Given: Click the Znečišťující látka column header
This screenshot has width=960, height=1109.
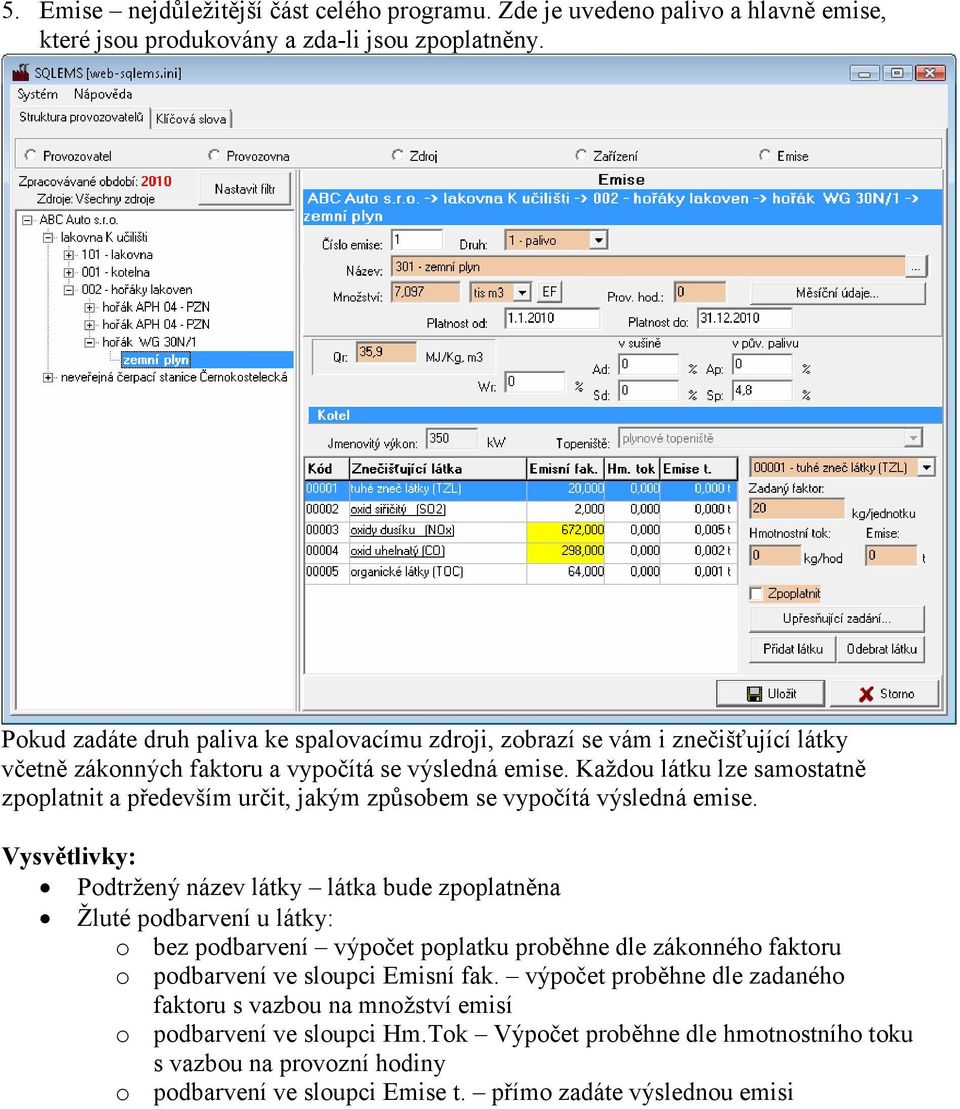Looking at the screenshot, I should pyautogui.click(x=438, y=468).
